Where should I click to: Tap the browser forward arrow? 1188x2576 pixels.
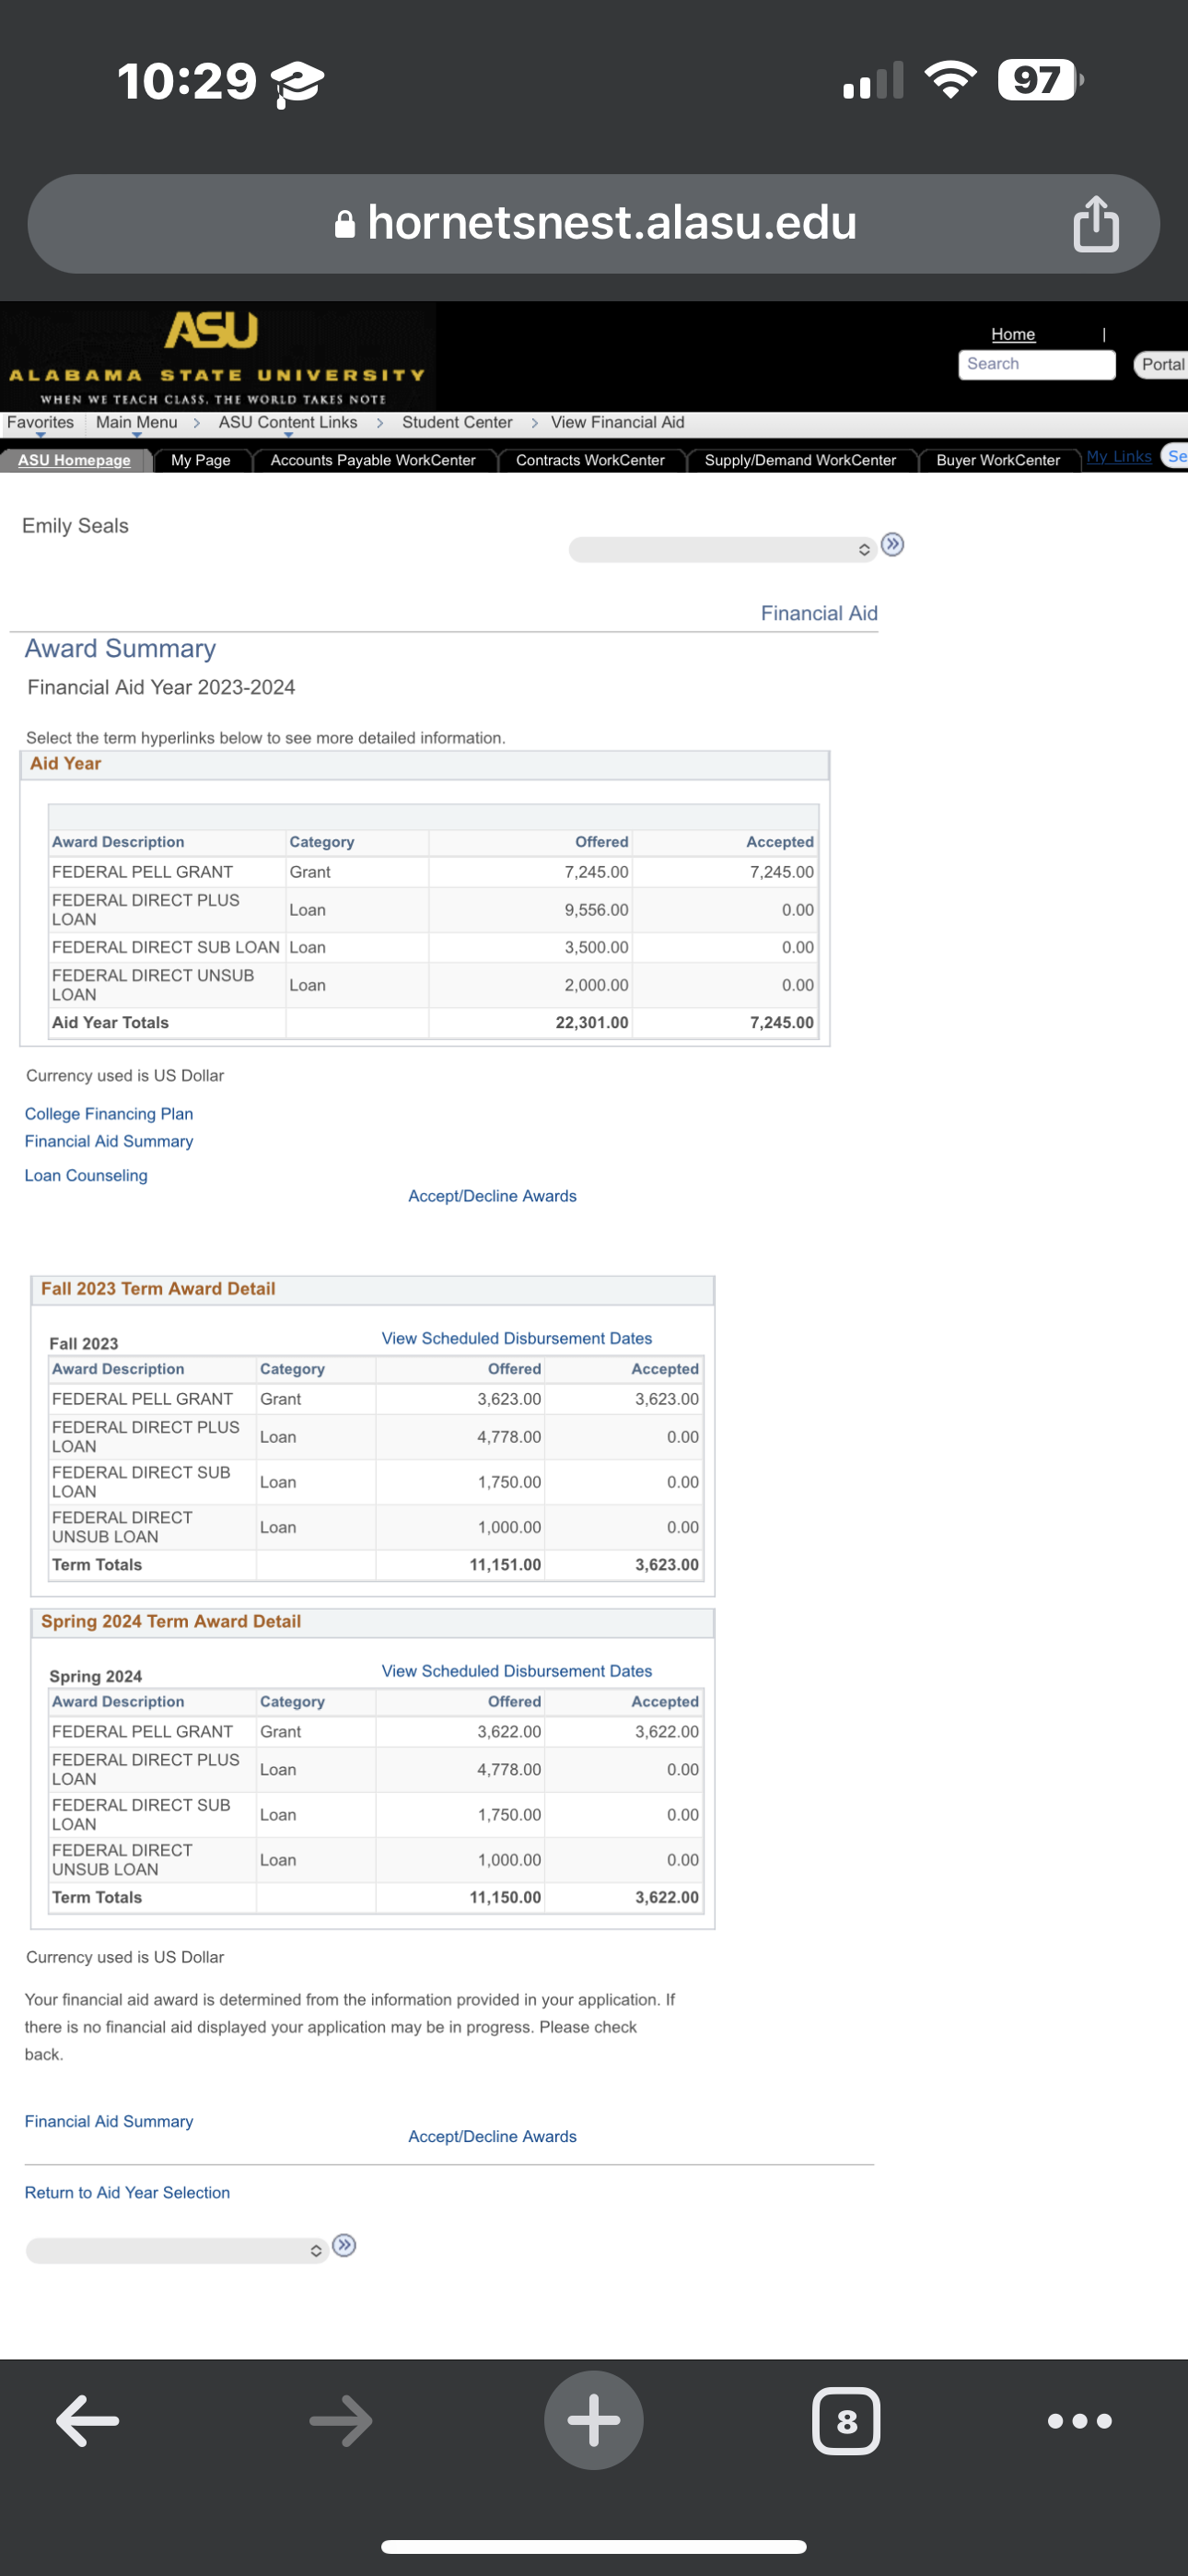coord(341,2421)
